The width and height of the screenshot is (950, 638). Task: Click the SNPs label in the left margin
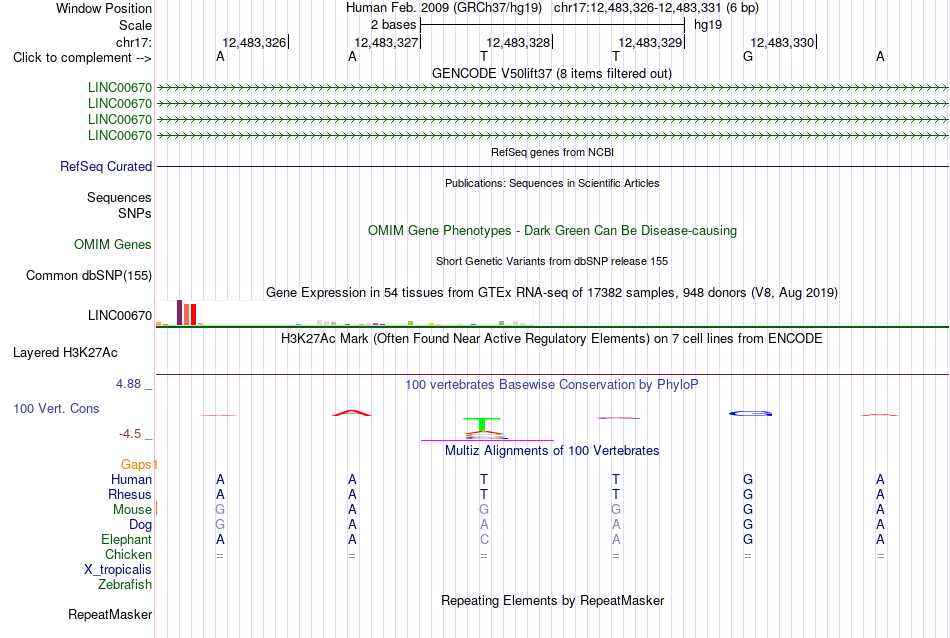pos(135,213)
